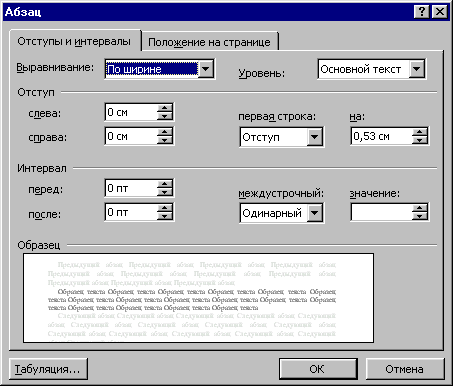Image resolution: width=453 pixels, height=386 pixels.
Task: Click the 0,53 см input field
Action: 381,136
